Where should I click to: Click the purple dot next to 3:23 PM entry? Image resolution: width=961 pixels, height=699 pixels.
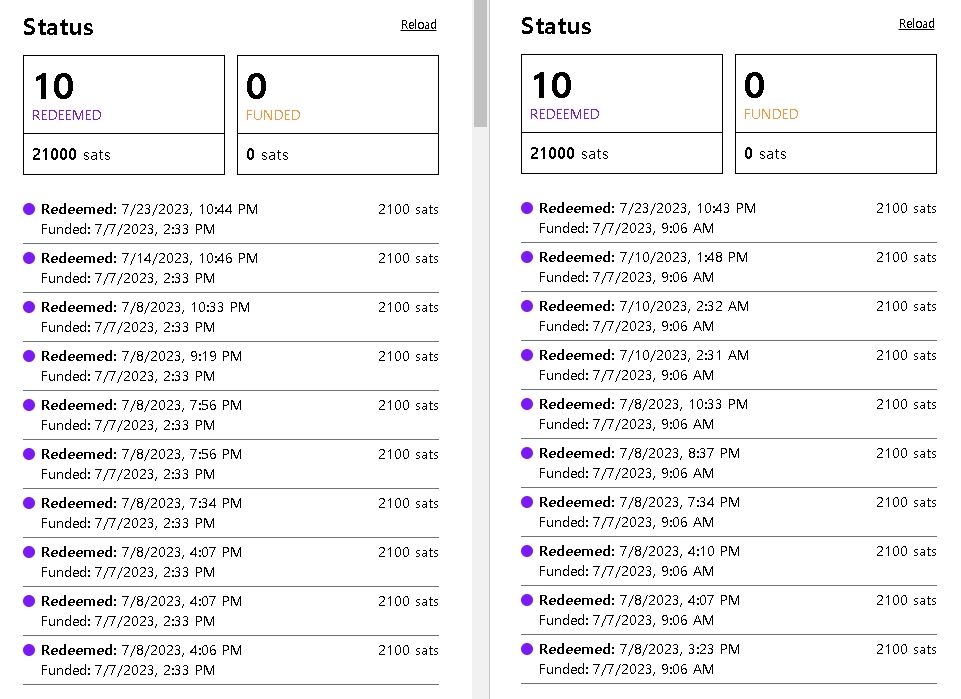(x=527, y=650)
